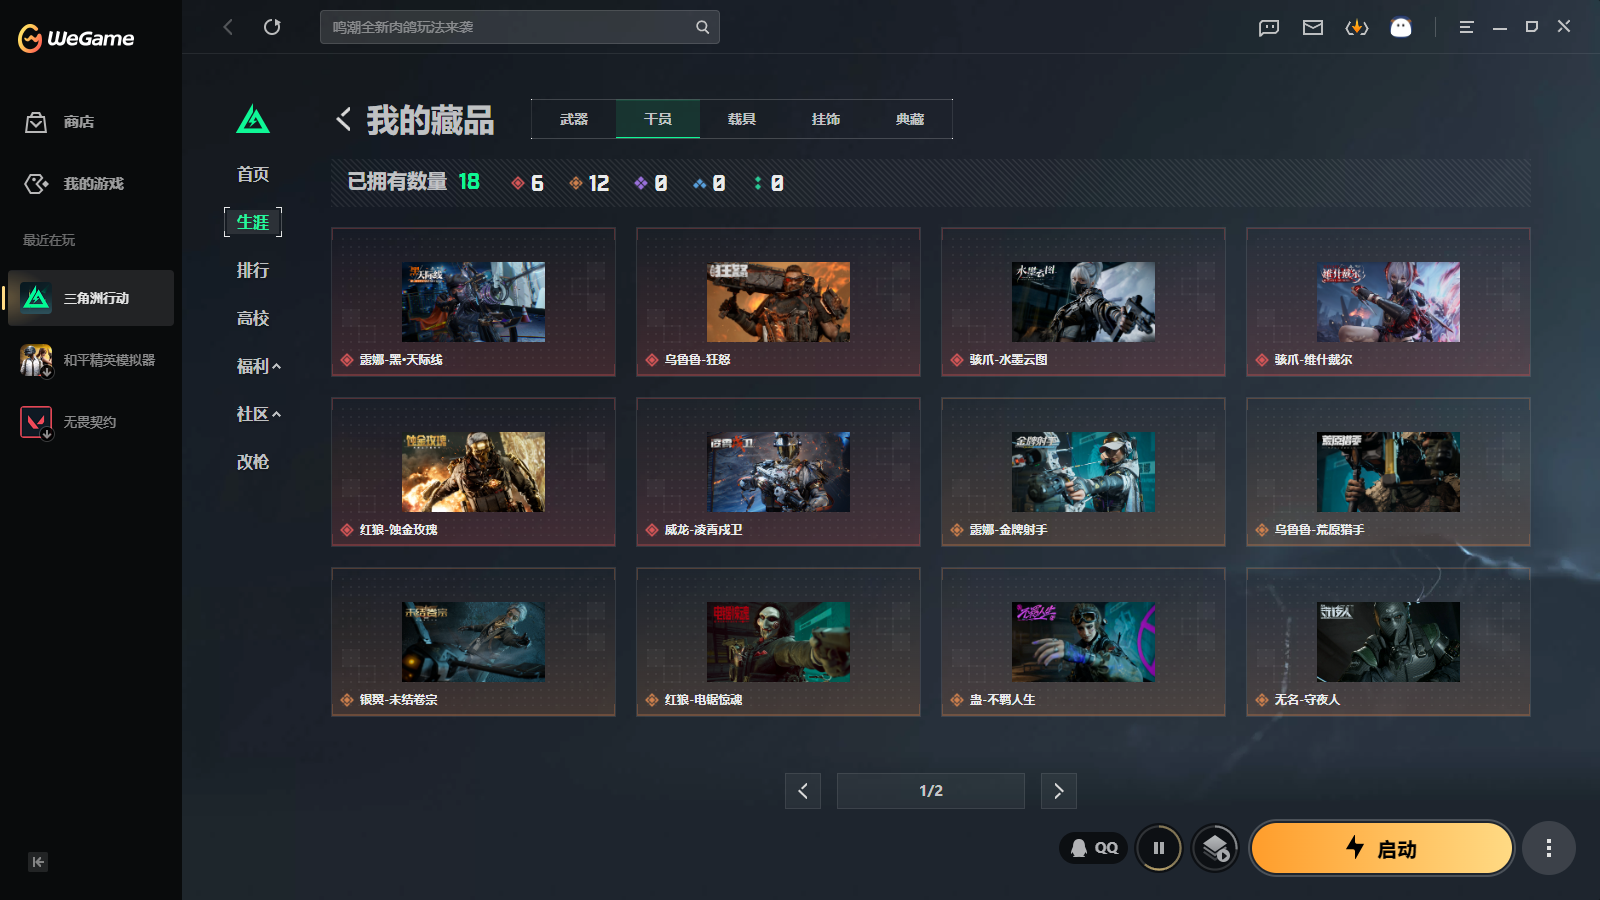
Task: Go to the previous collection page
Action: click(803, 791)
